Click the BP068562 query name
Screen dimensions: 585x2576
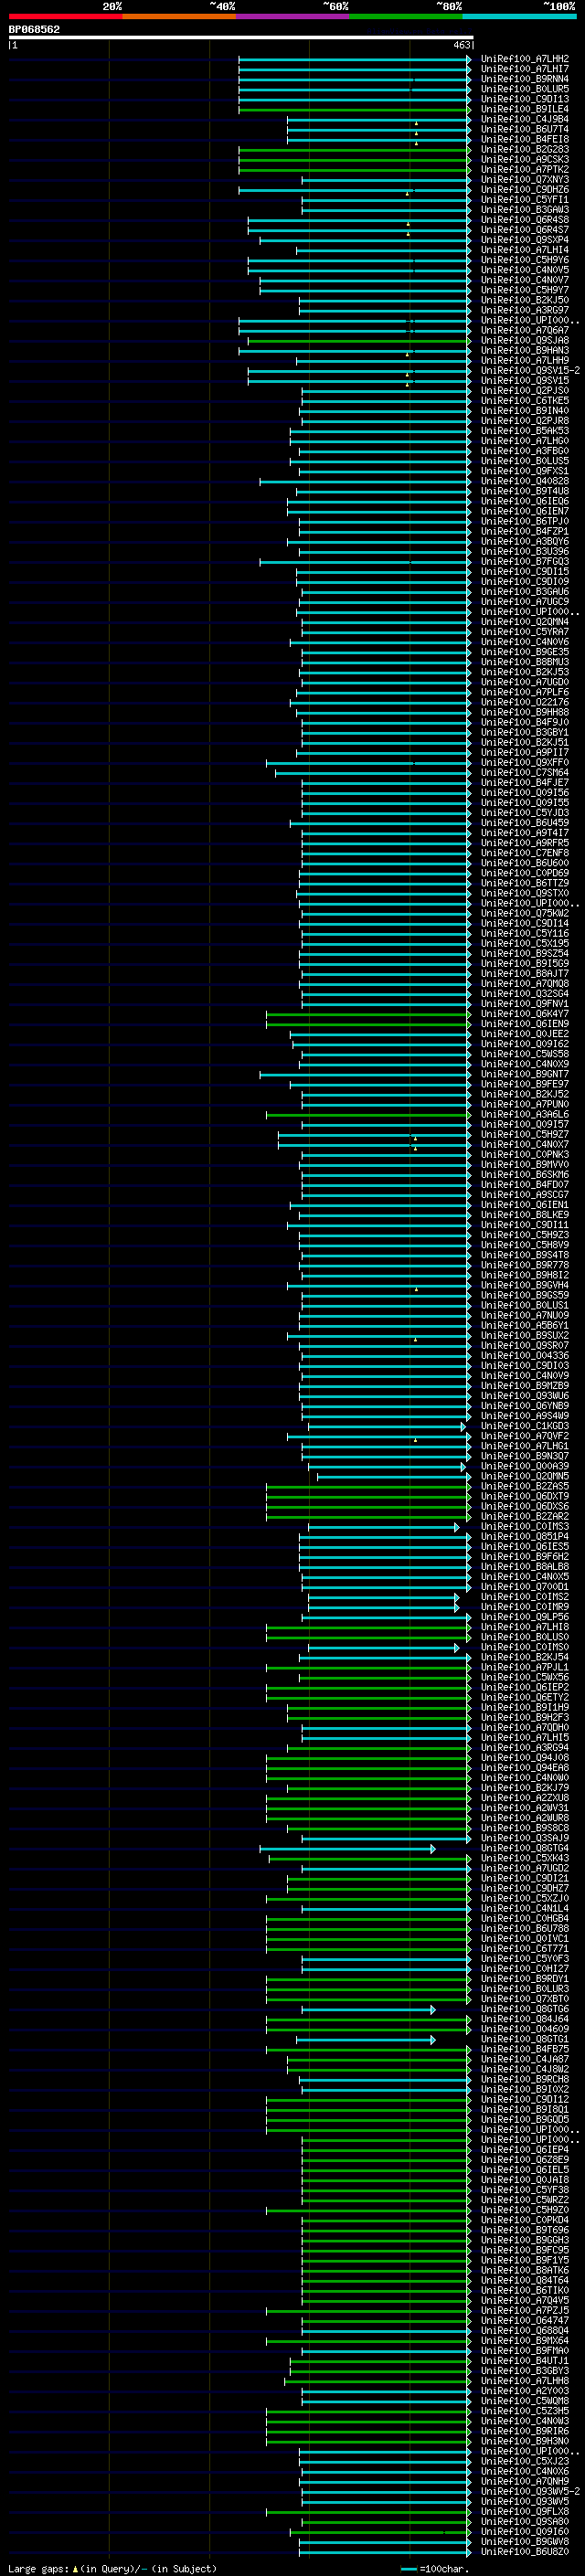[34, 30]
